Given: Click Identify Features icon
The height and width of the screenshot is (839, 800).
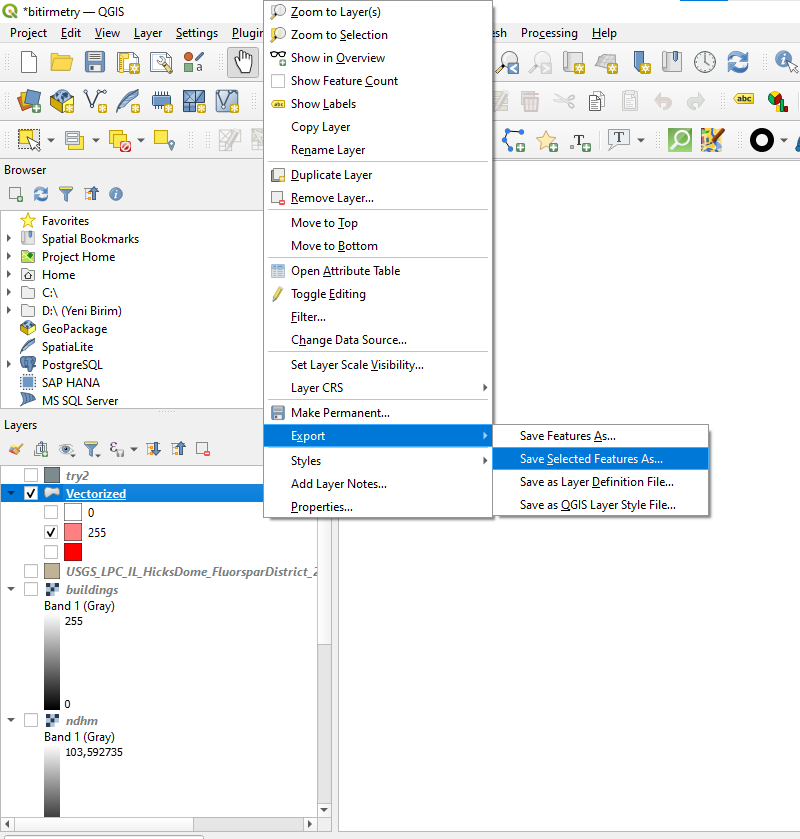Looking at the screenshot, I should [786, 62].
